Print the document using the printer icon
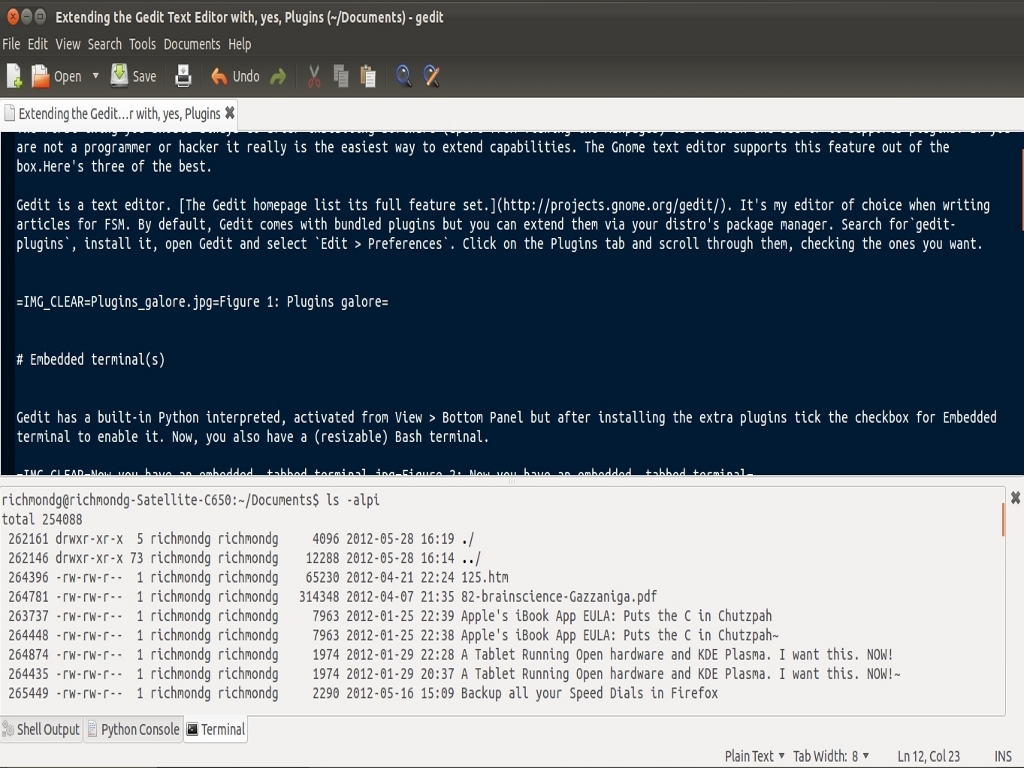Screen dimensions: 1024x768 click(x=184, y=76)
